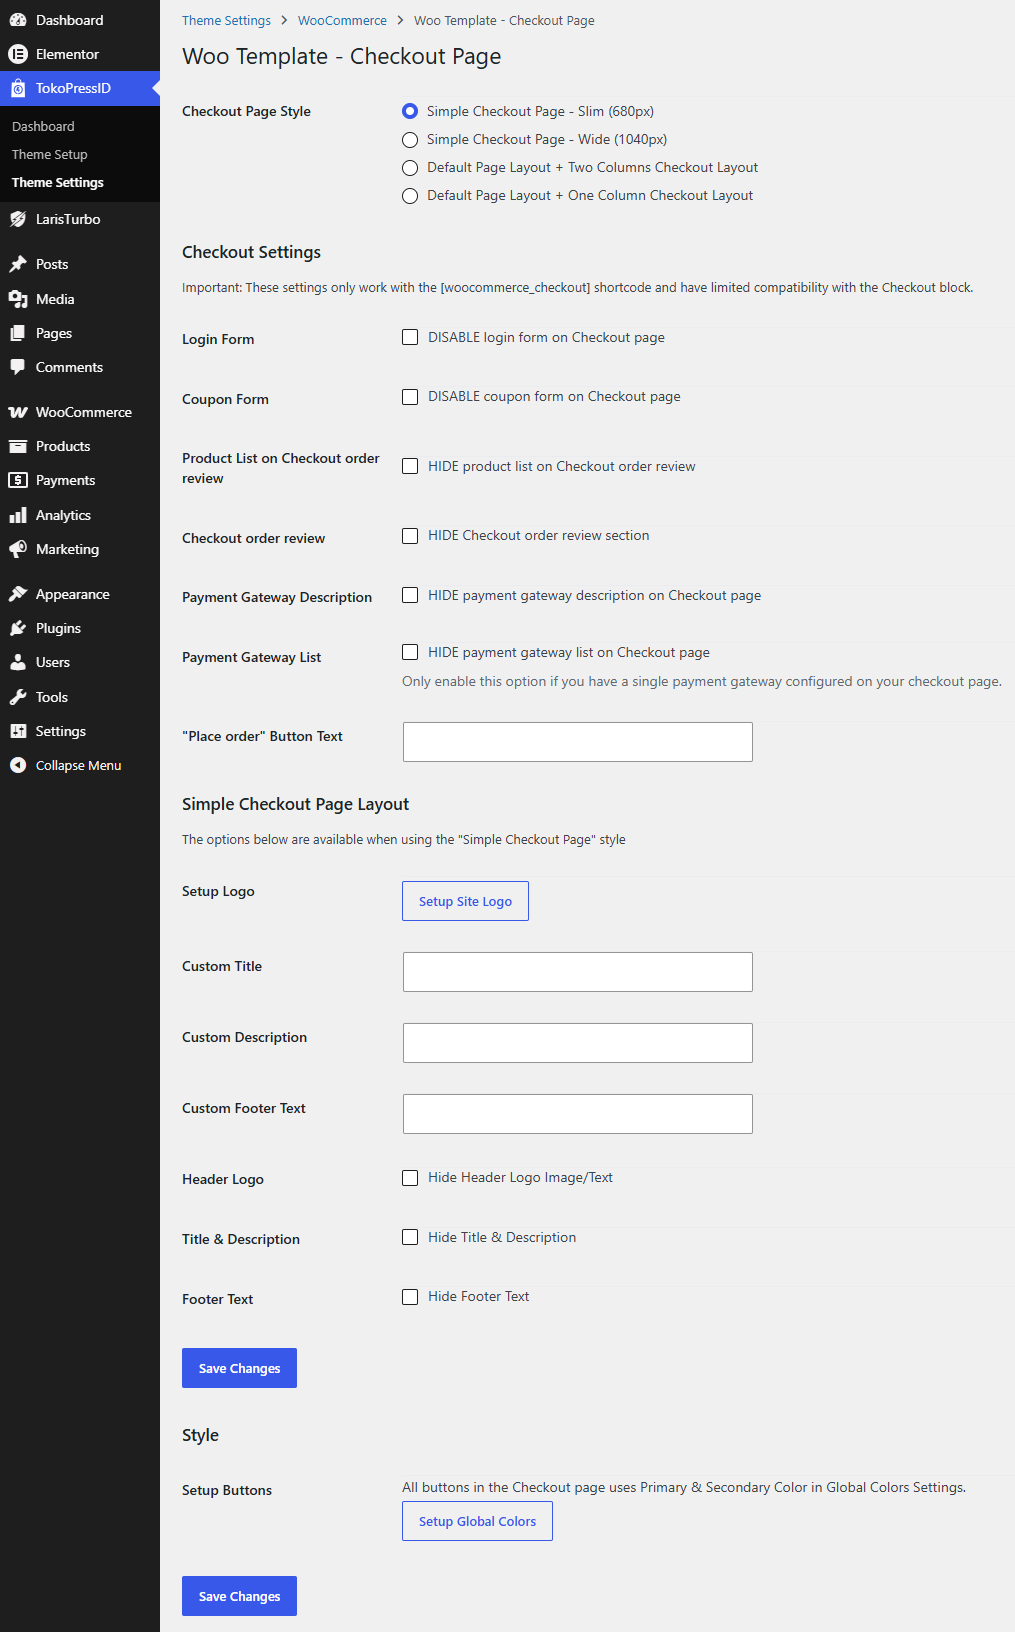Click the Appearance brush icon
1015x1632 pixels.
[18, 594]
